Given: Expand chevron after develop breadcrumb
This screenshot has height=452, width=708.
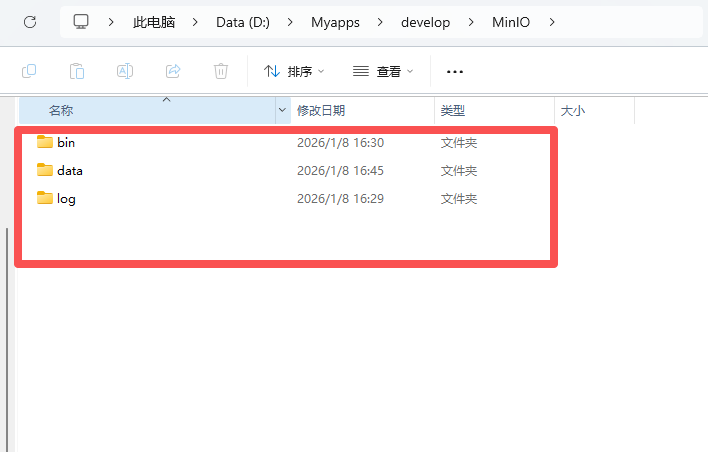Looking at the screenshot, I should coord(471,22).
